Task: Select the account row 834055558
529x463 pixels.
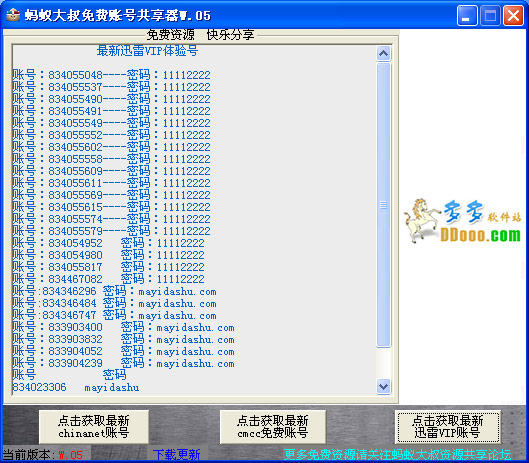Action: (x=112, y=159)
